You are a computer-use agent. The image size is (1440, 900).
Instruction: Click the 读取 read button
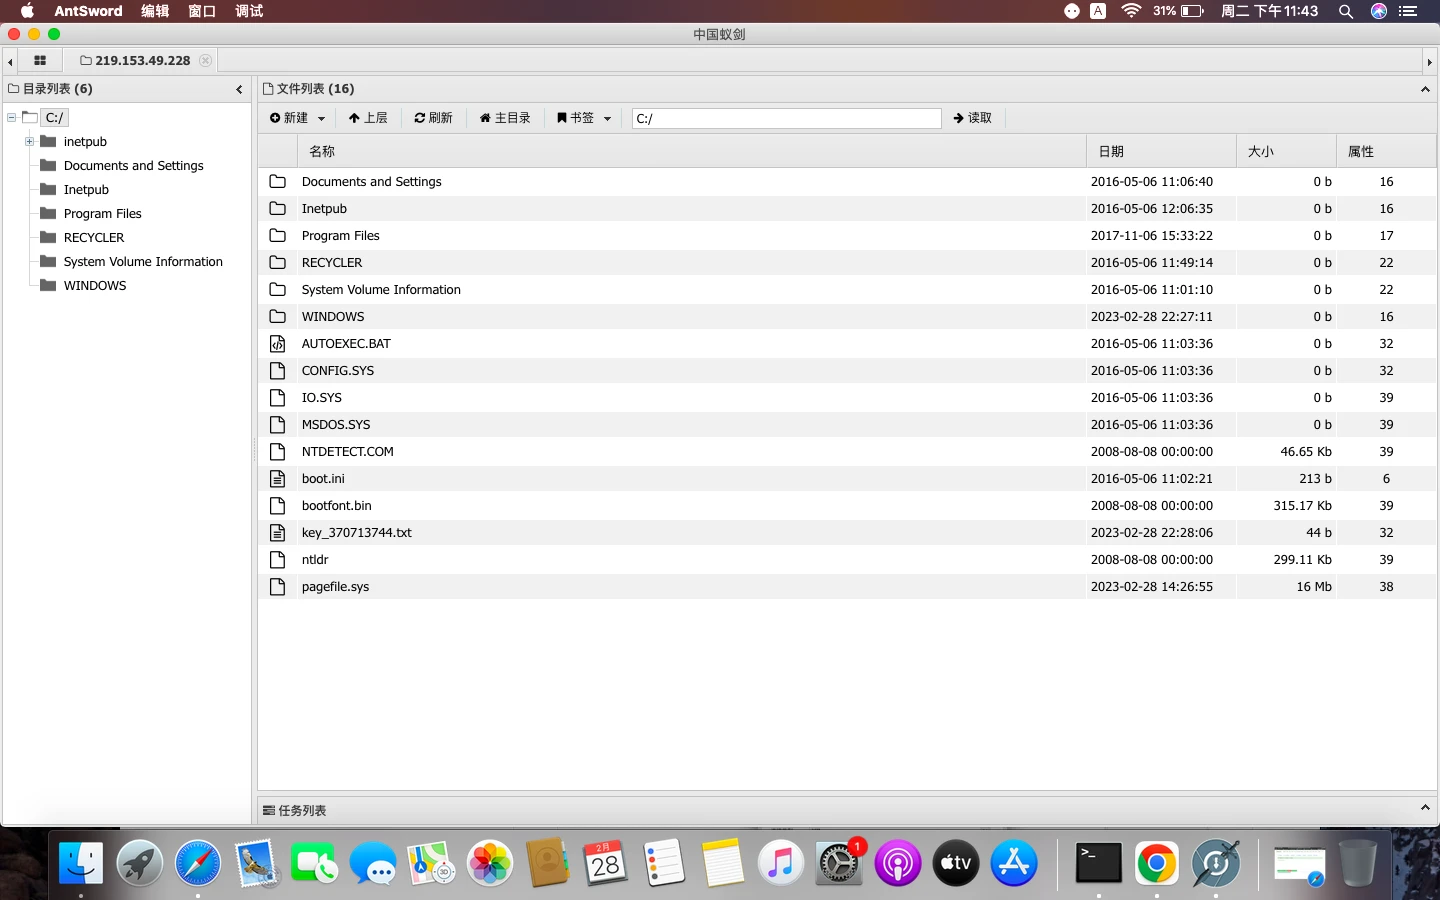pos(973,118)
